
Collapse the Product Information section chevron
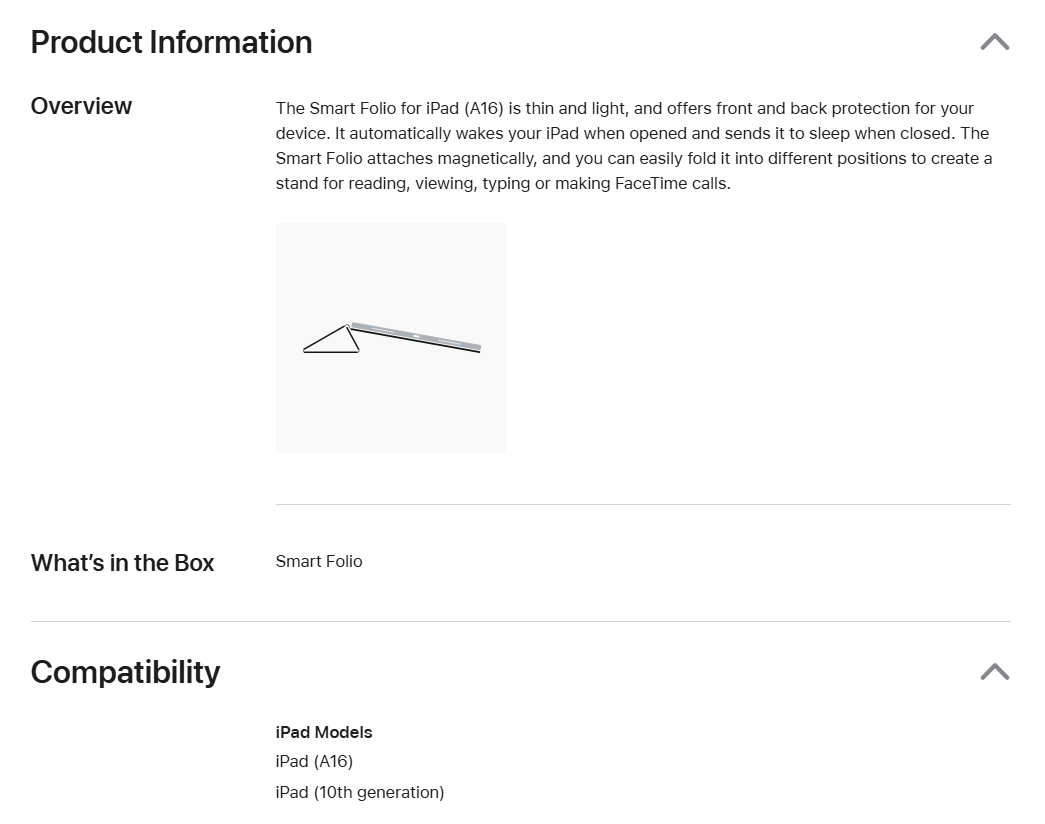(994, 42)
